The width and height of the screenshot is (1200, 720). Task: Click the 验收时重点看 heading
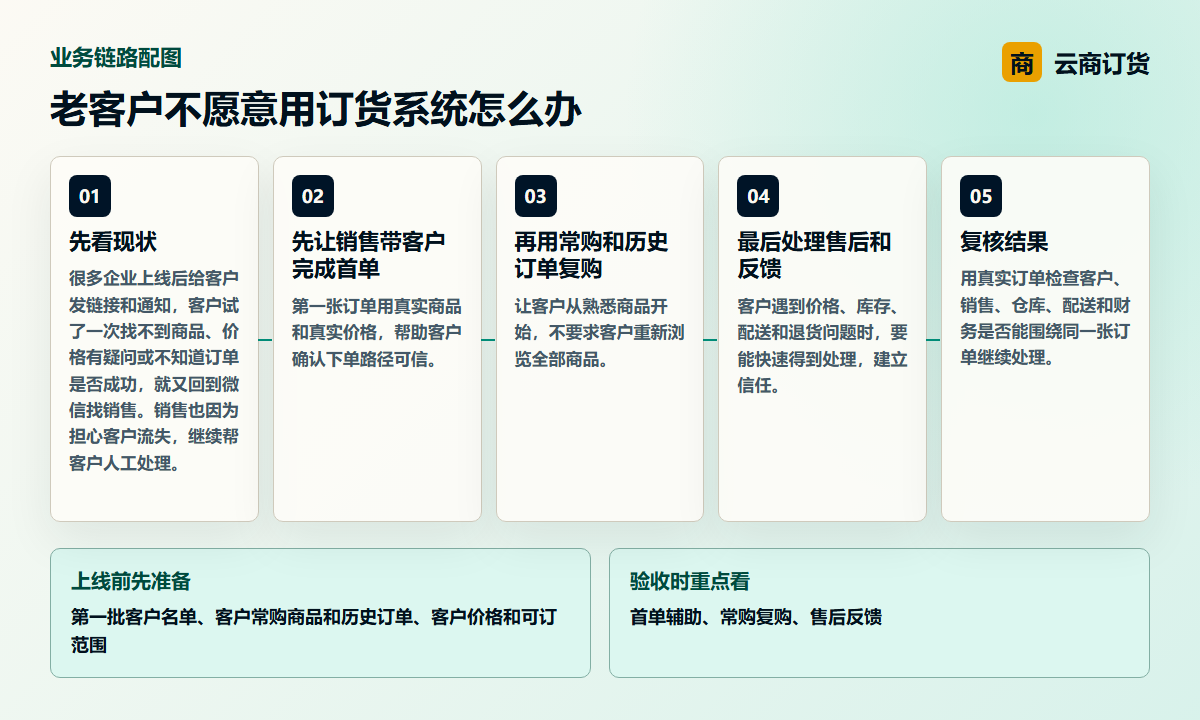[x=690, y=581]
